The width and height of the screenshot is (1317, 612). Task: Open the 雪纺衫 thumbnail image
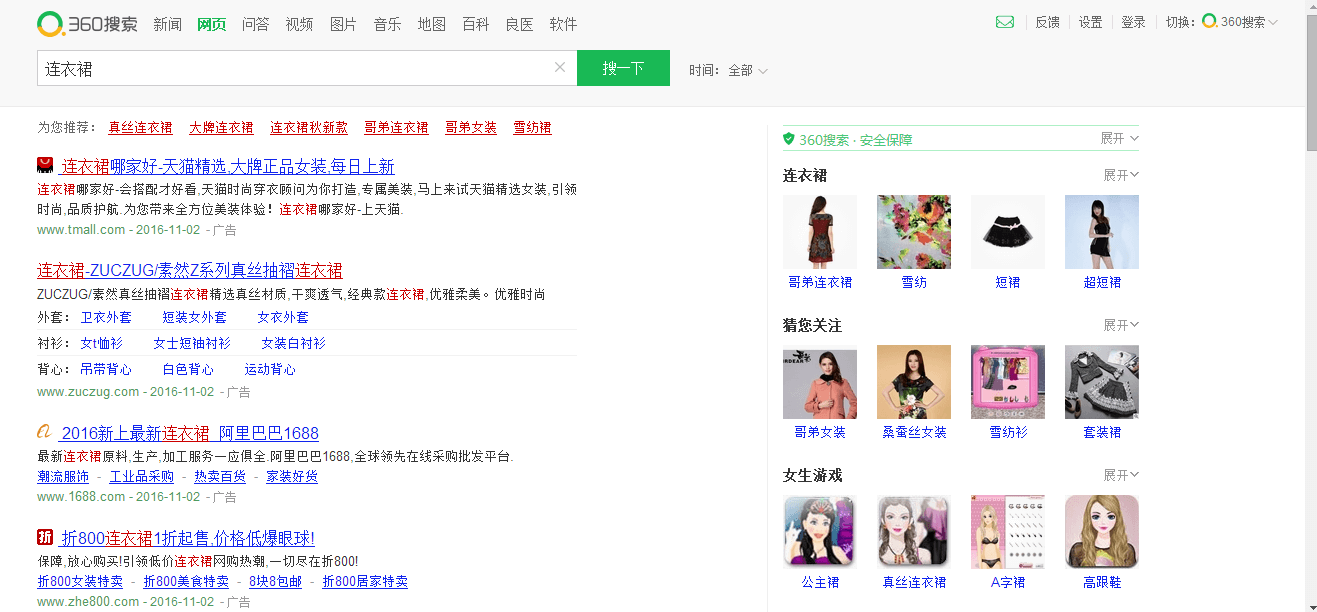click(x=1008, y=382)
